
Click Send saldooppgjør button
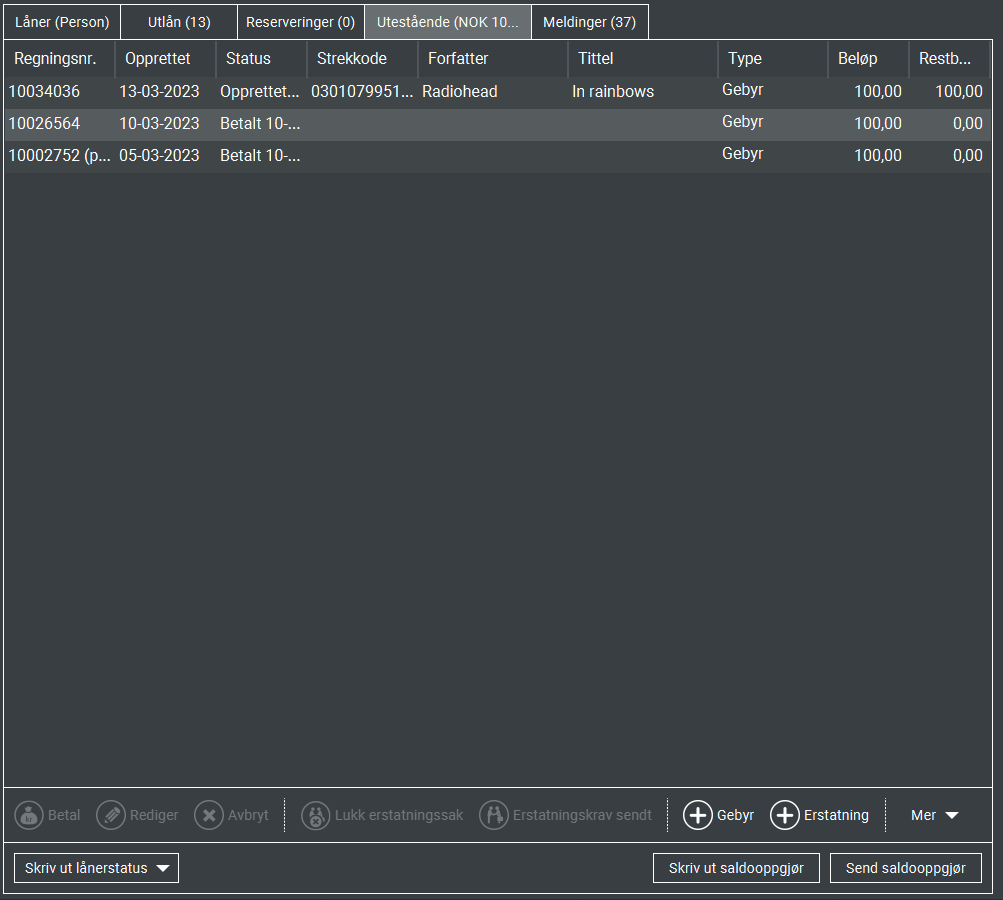click(x=906, y=868)
